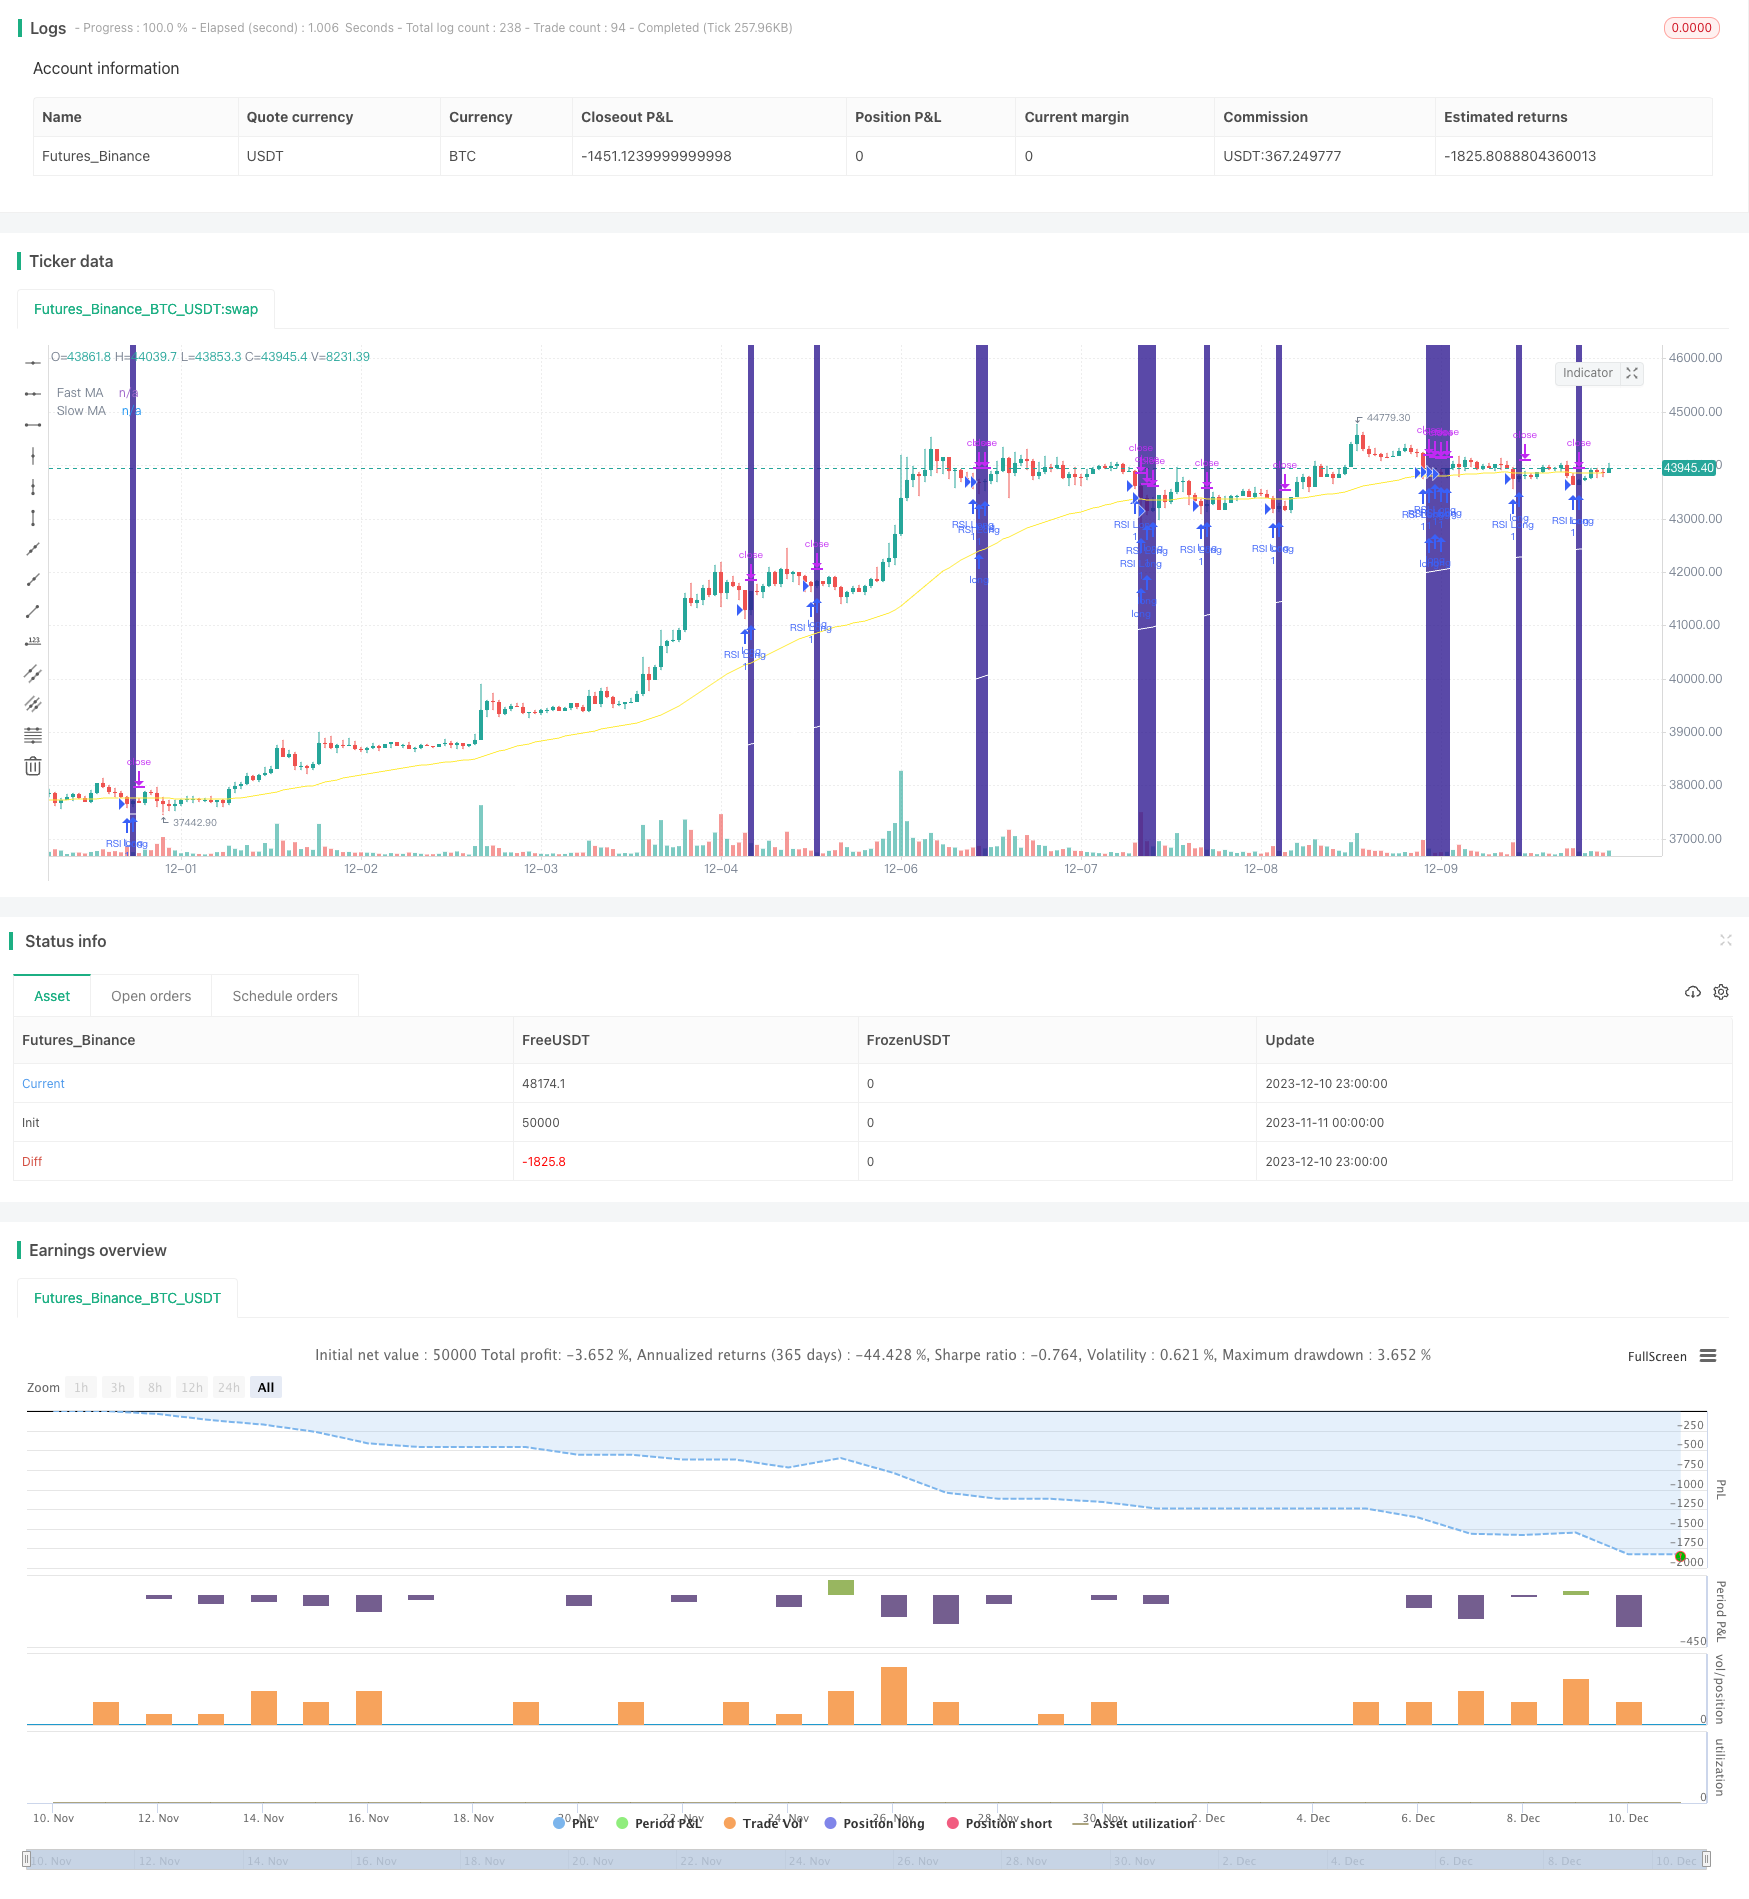The width and height of the screenshot is (1749, 1899).
Task: Switch to the Asset tab
Action: [x=52, y=996]
